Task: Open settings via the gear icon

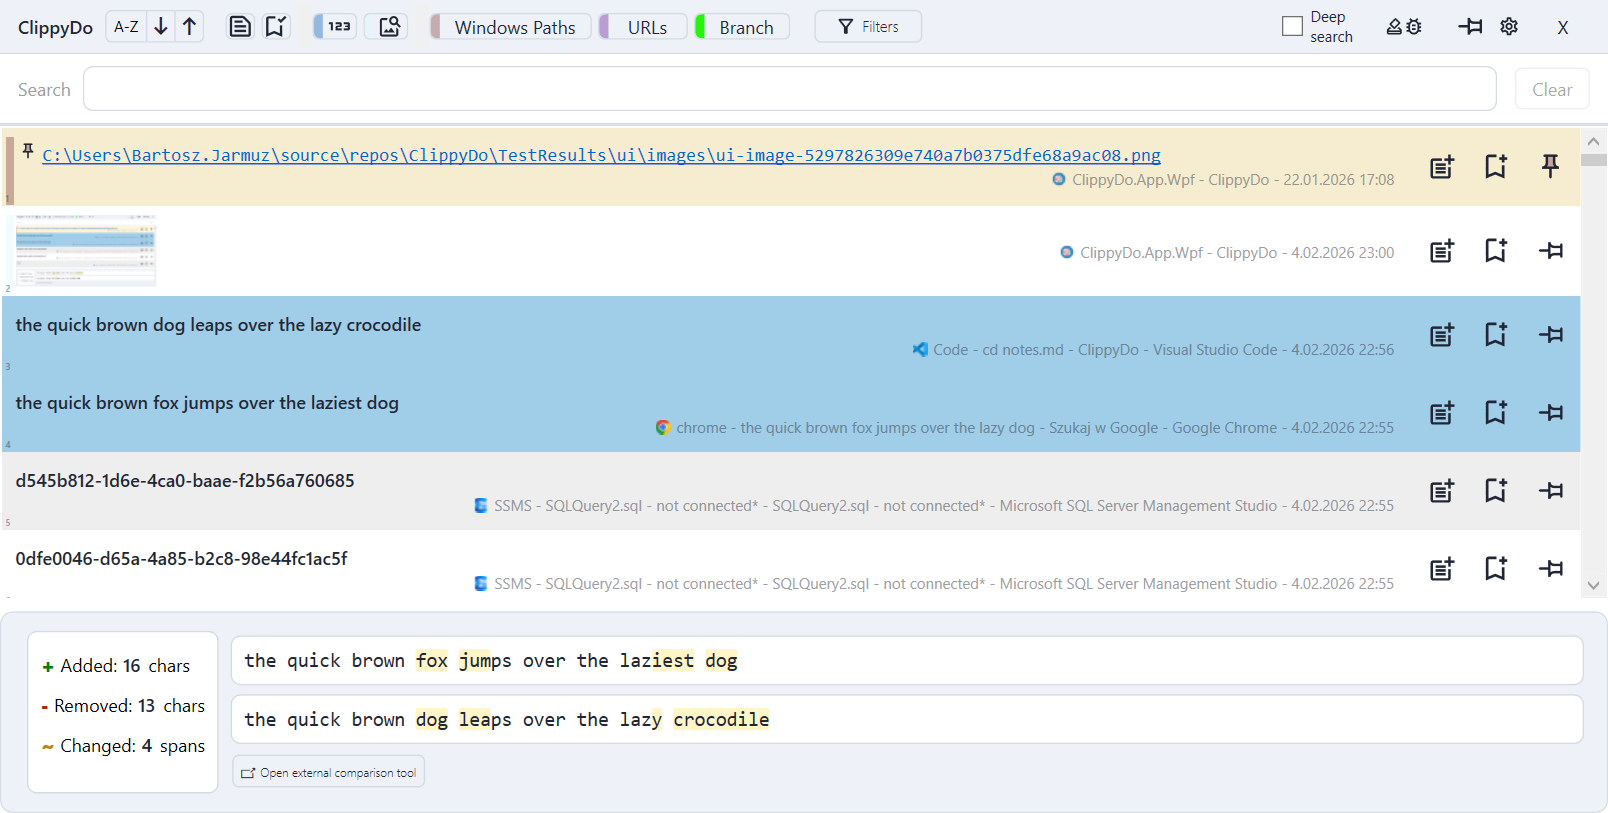Action: pyautogui.click(x=1509, y=27)
